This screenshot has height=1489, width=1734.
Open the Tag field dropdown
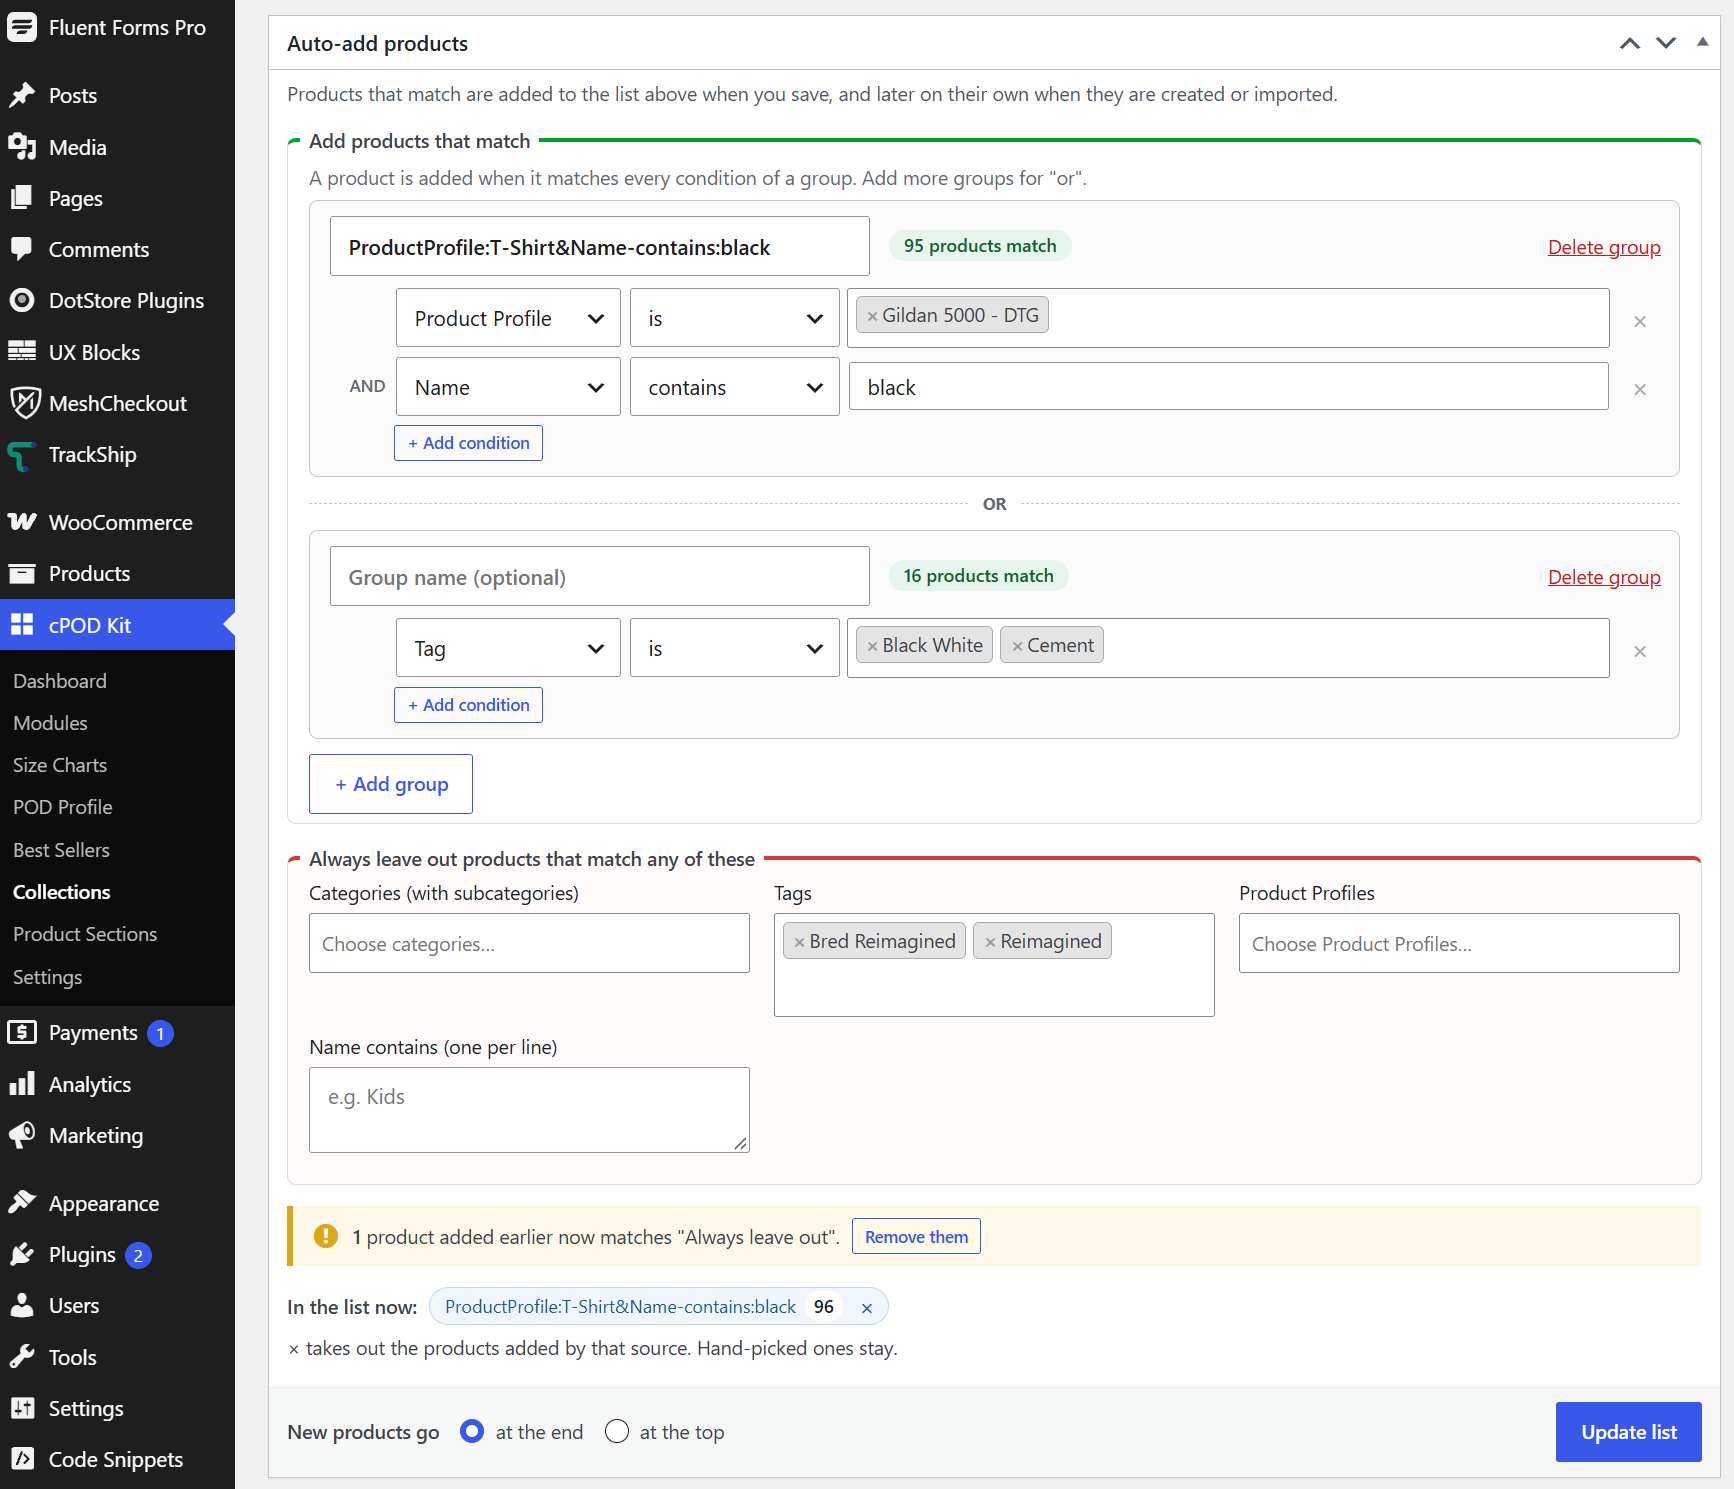(508, 648)
